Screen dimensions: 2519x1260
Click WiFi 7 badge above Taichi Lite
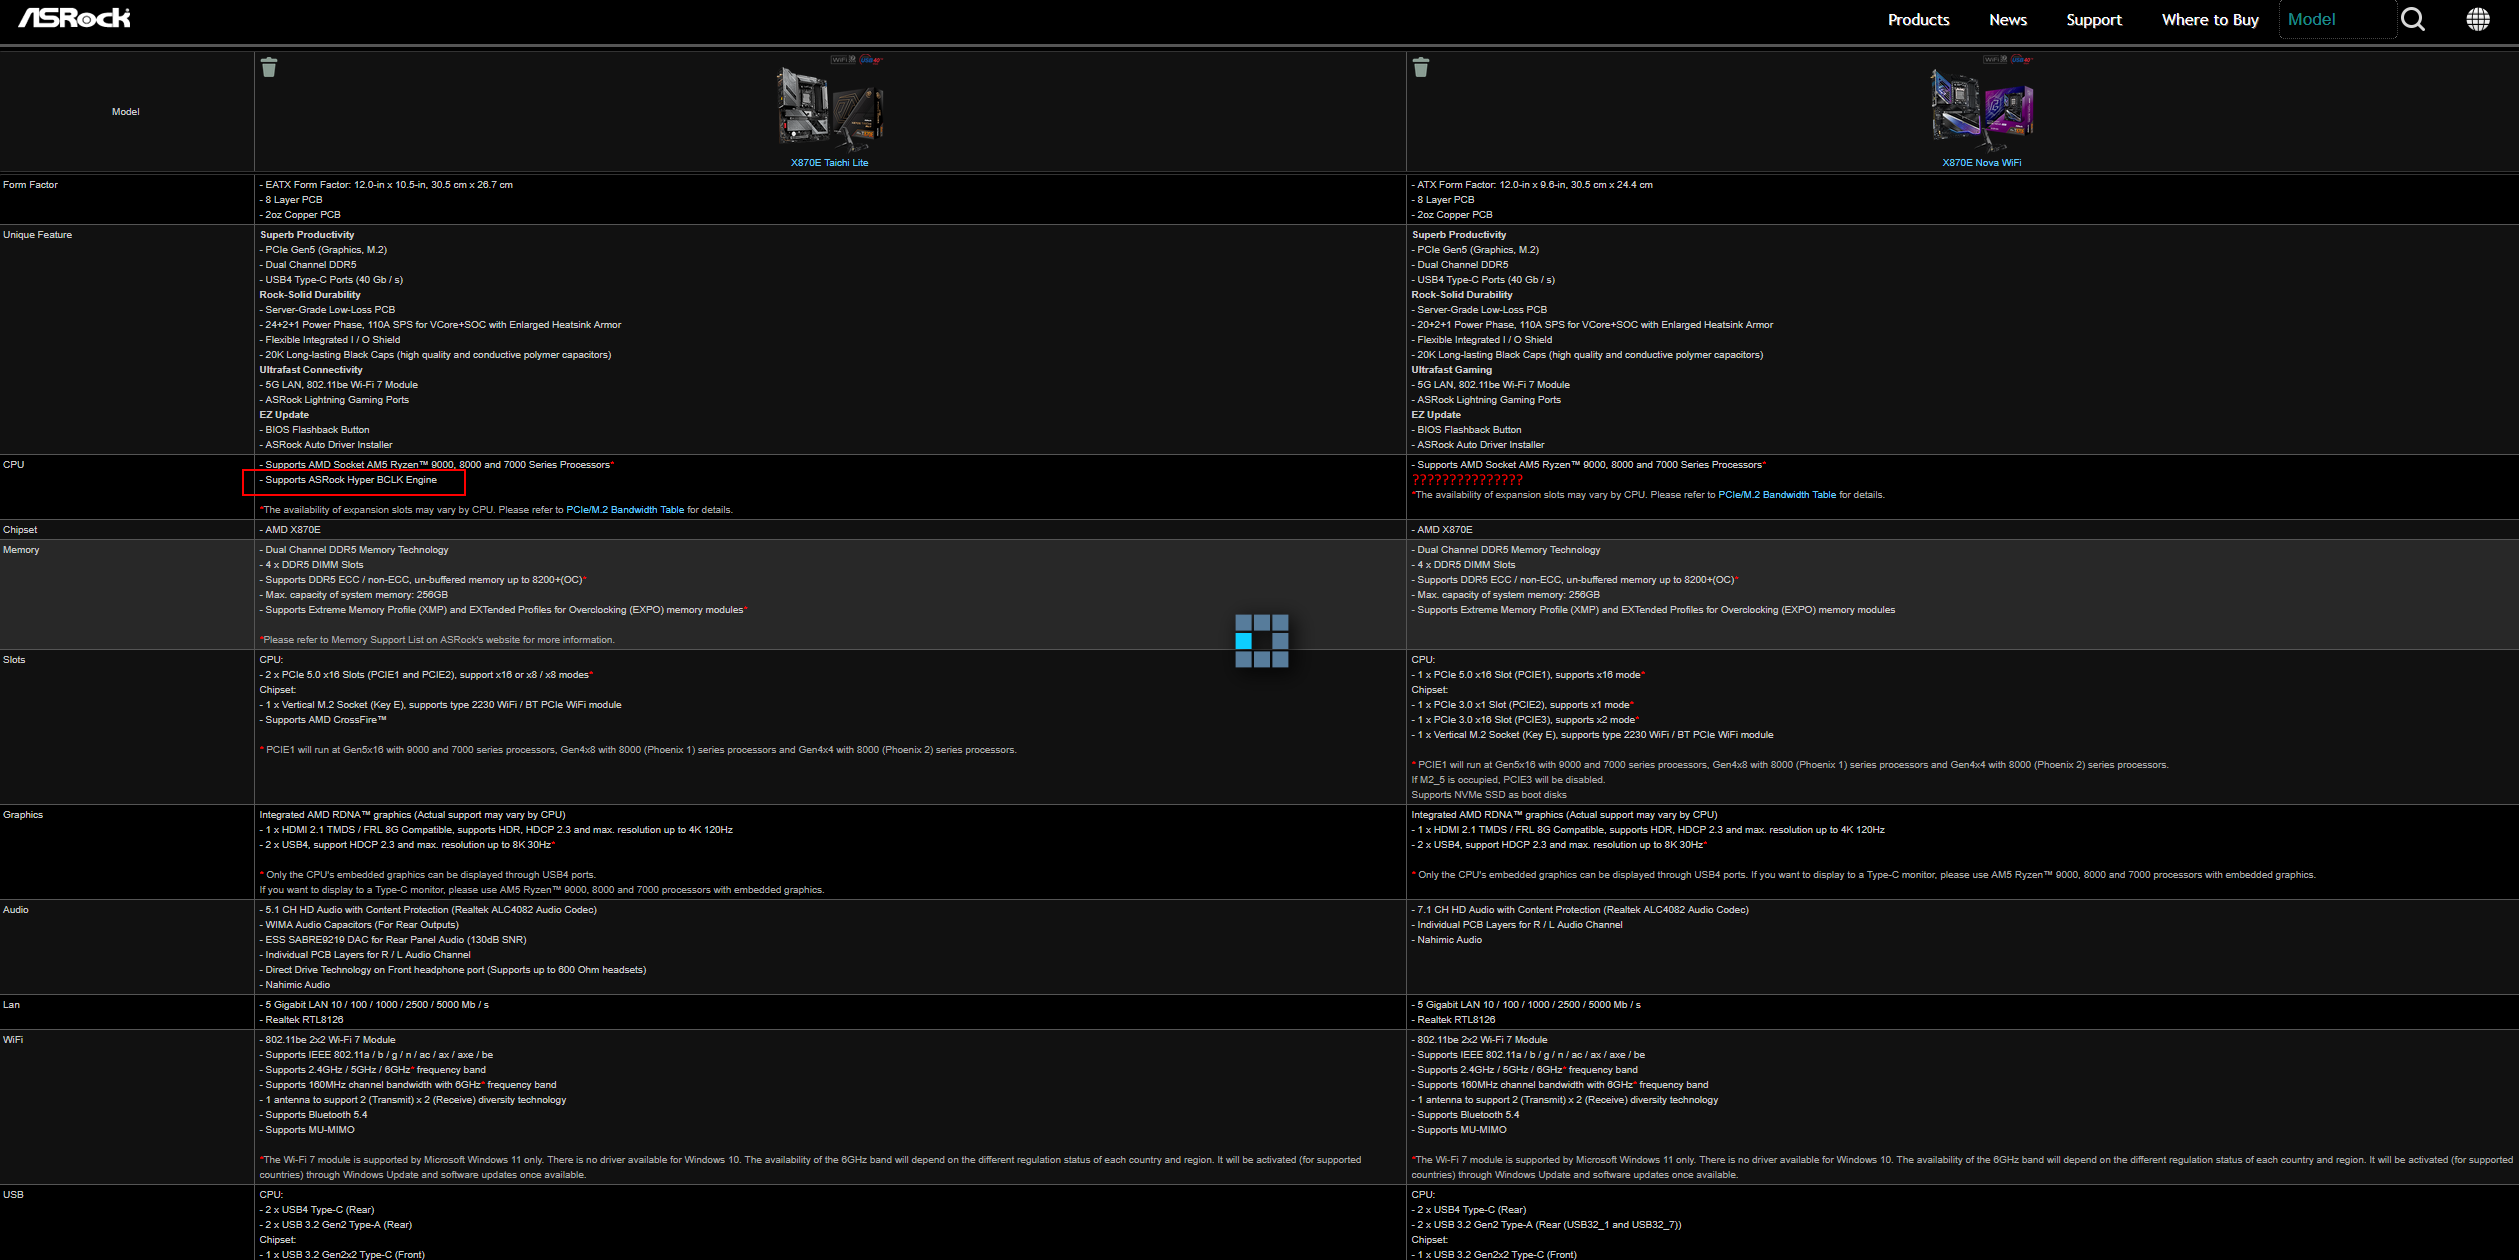tap(843, 59)
